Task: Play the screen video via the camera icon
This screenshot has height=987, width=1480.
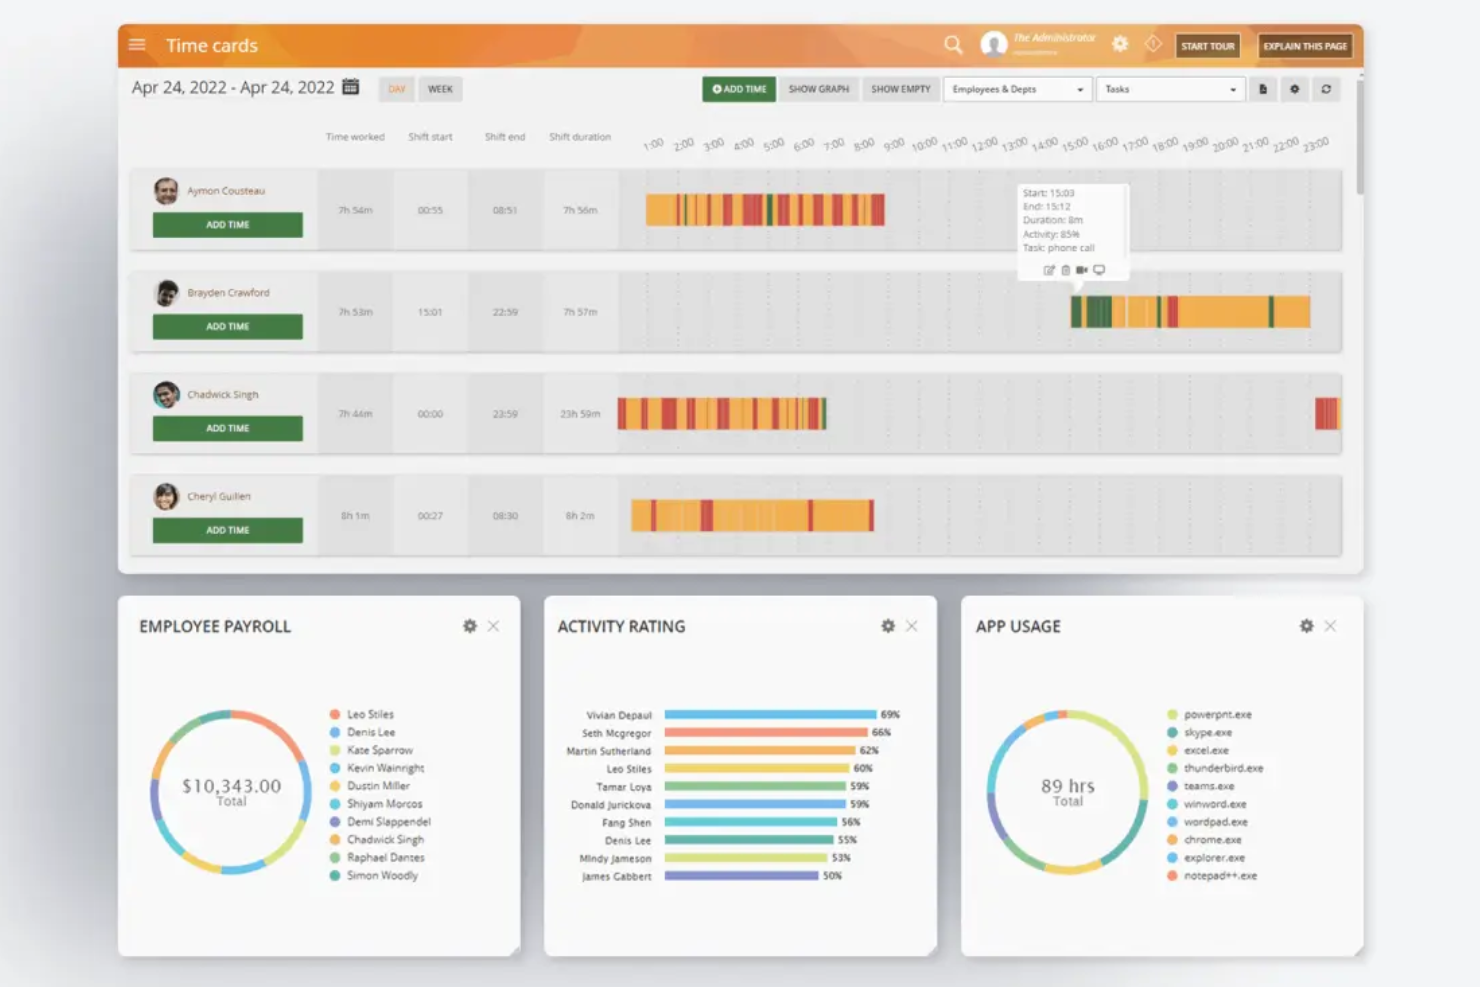Action: click(1082, 270)
